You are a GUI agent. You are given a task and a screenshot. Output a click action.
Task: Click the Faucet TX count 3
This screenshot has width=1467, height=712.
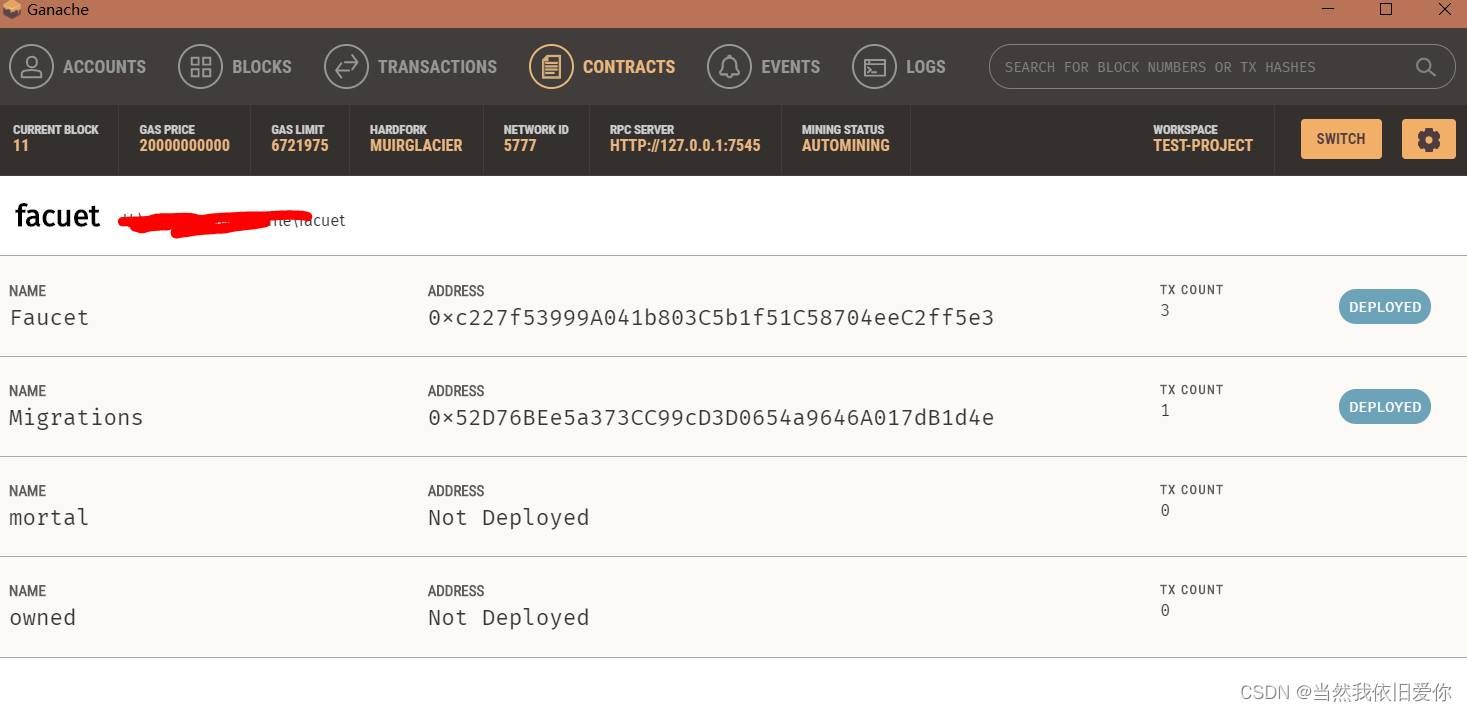pos(1165,311)
